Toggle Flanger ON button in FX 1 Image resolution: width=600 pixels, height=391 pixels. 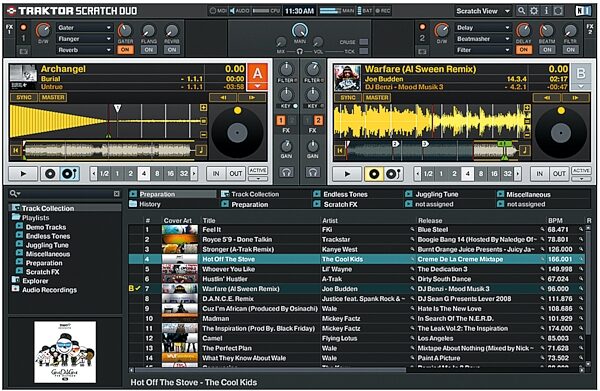point(148,50)
